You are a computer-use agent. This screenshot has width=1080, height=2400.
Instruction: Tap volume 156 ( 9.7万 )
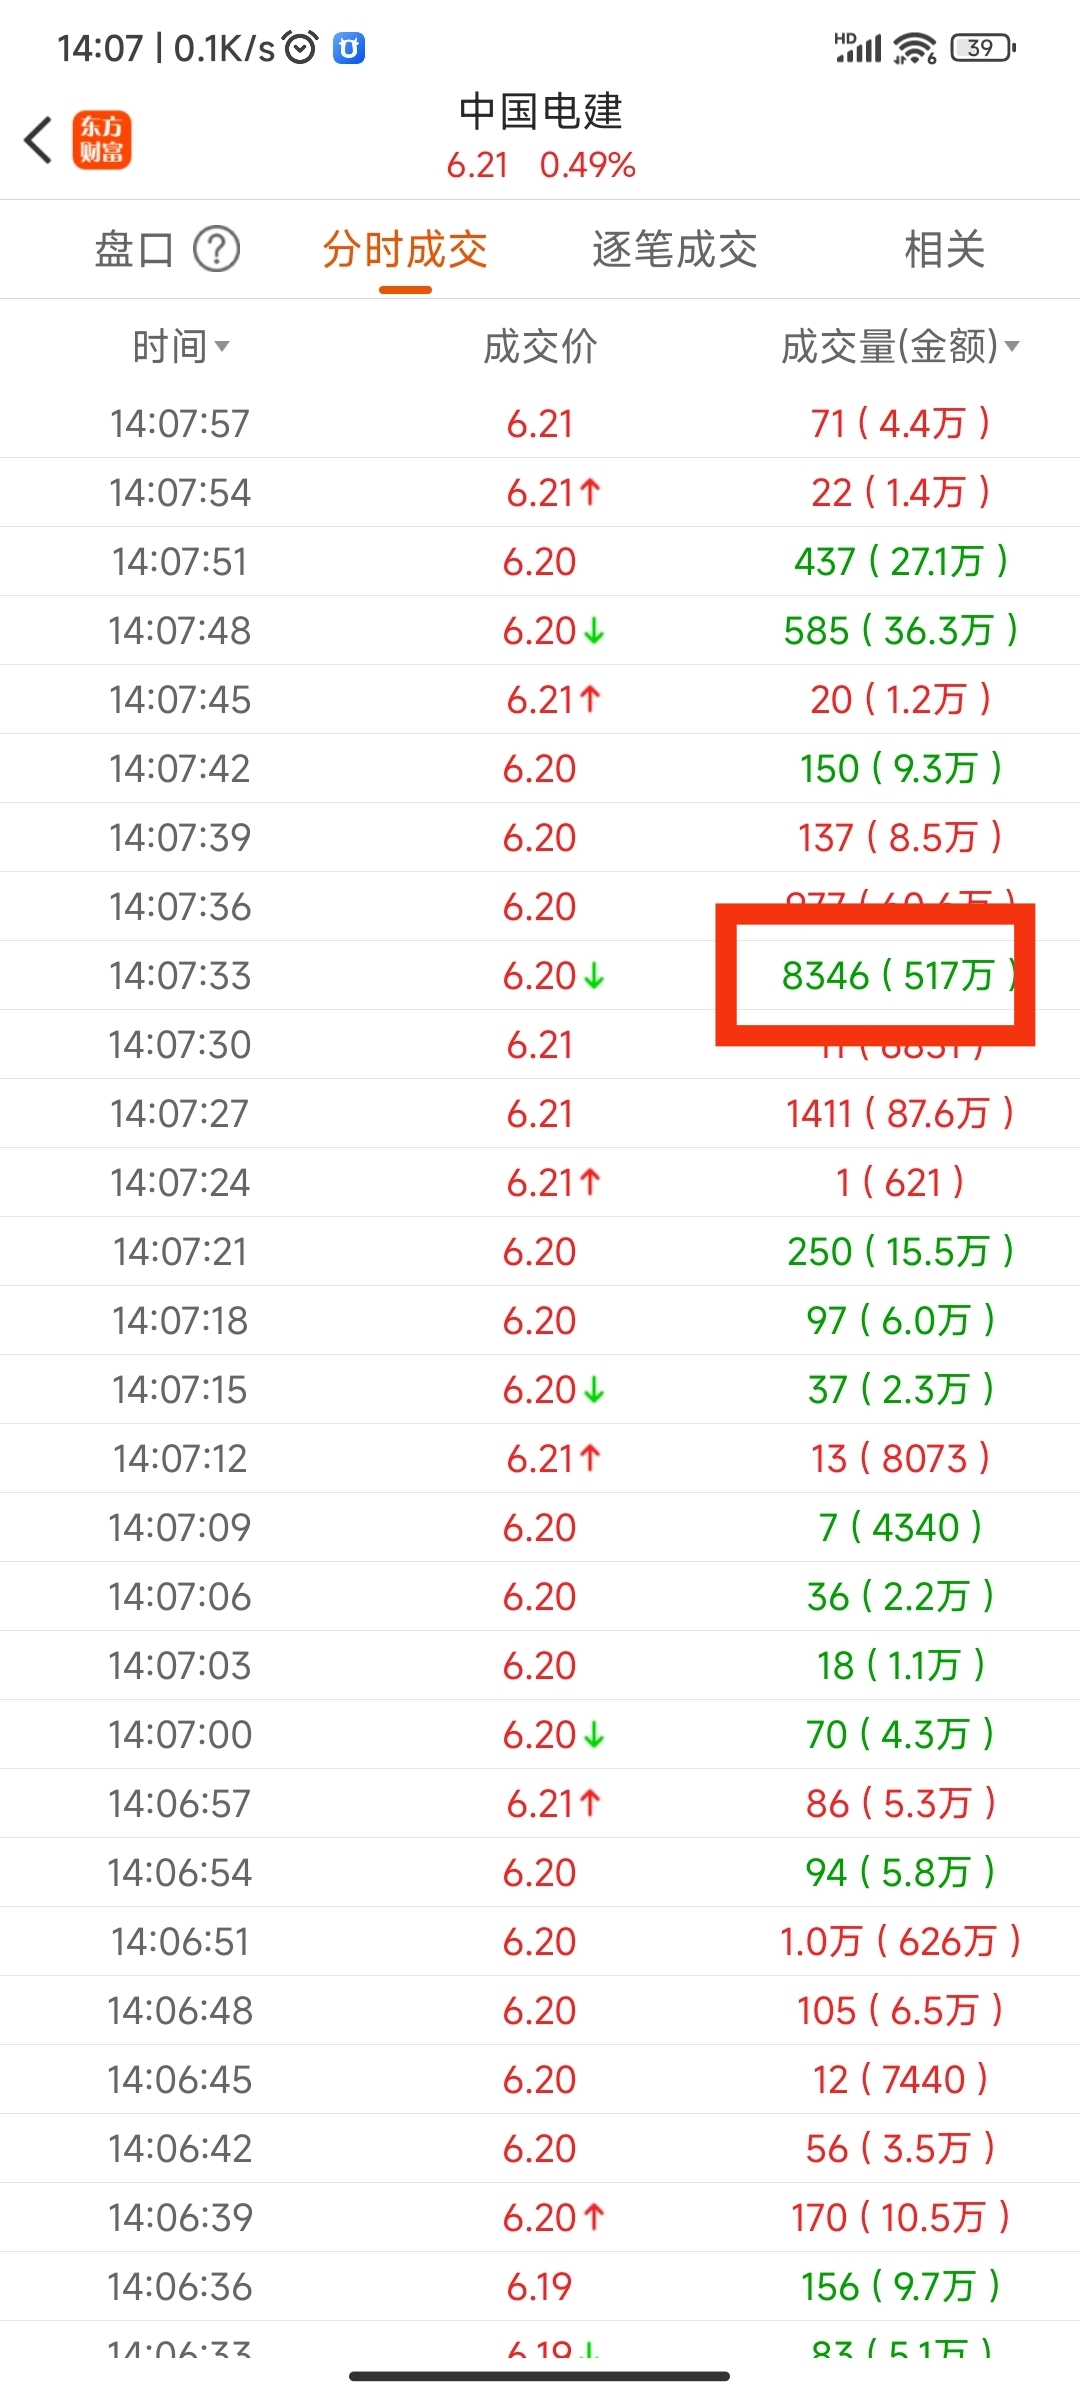[900, 2287]
